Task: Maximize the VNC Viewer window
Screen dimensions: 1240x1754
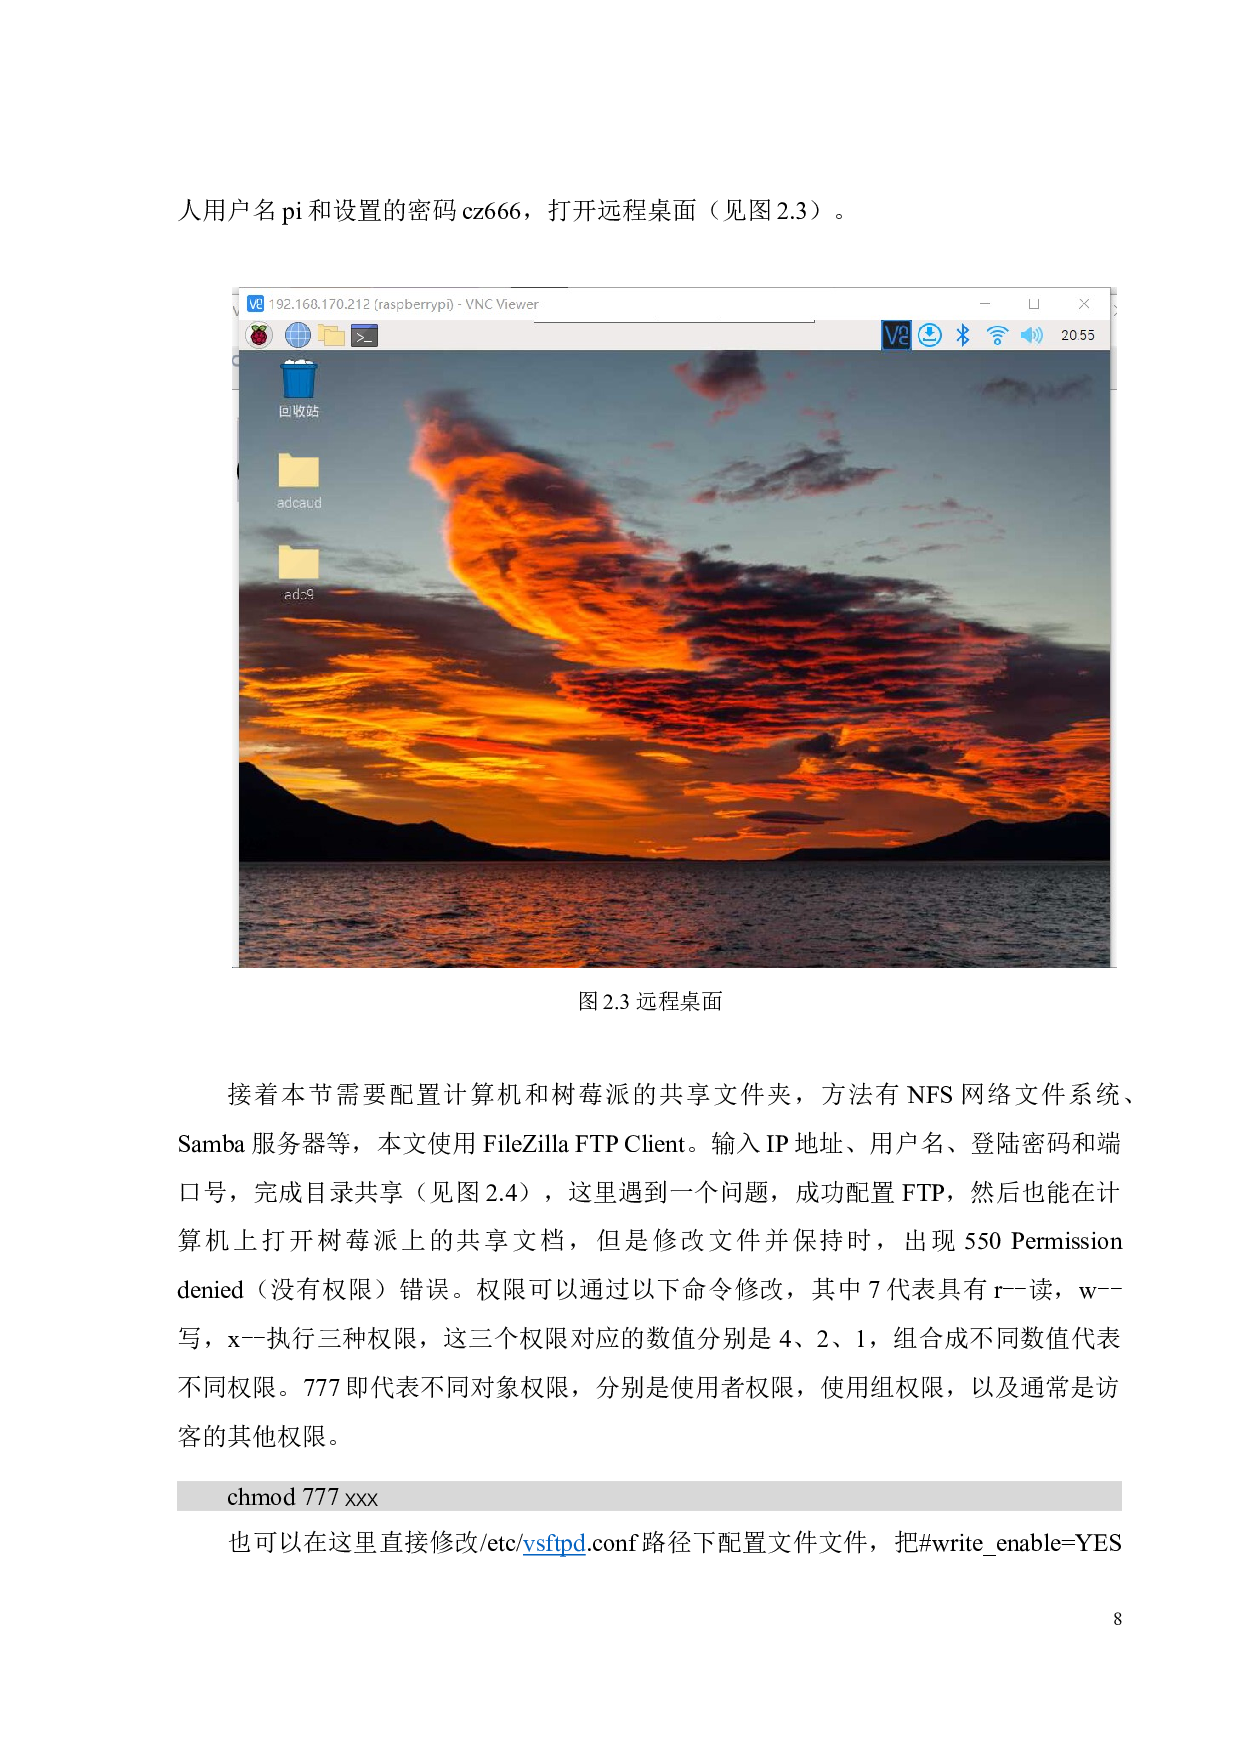Action: click(x=1034, y=304)
